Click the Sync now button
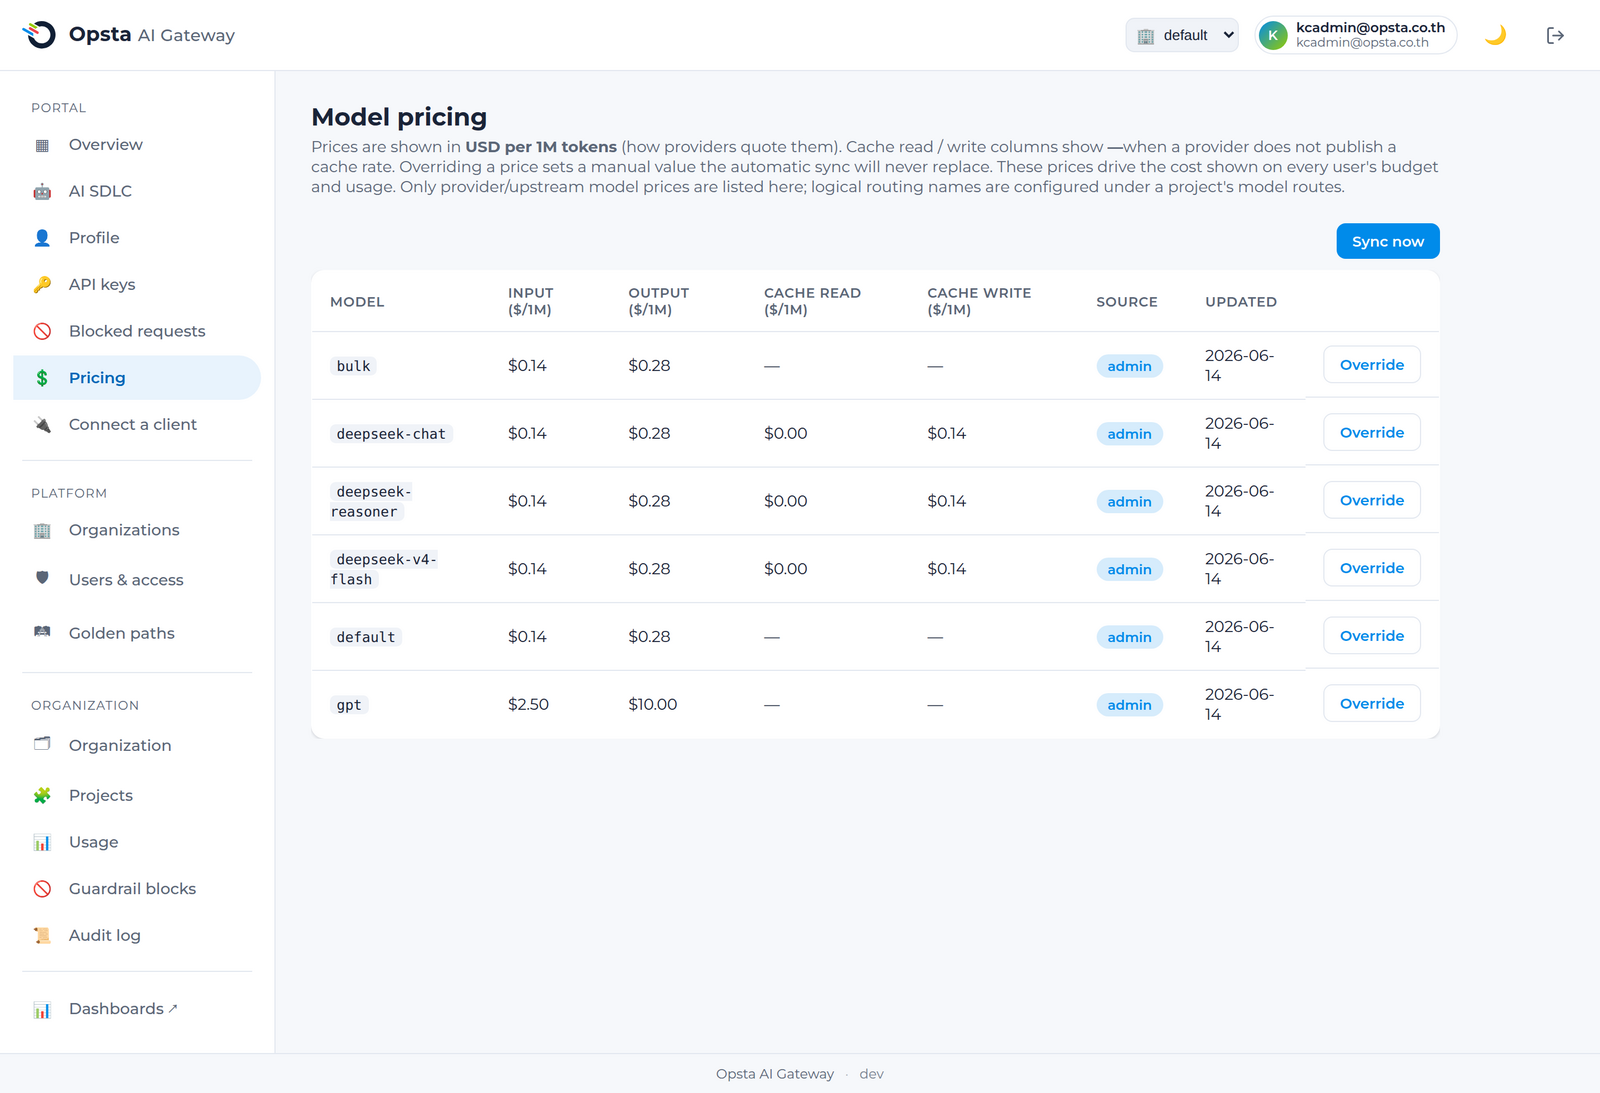 point(1388,241)
